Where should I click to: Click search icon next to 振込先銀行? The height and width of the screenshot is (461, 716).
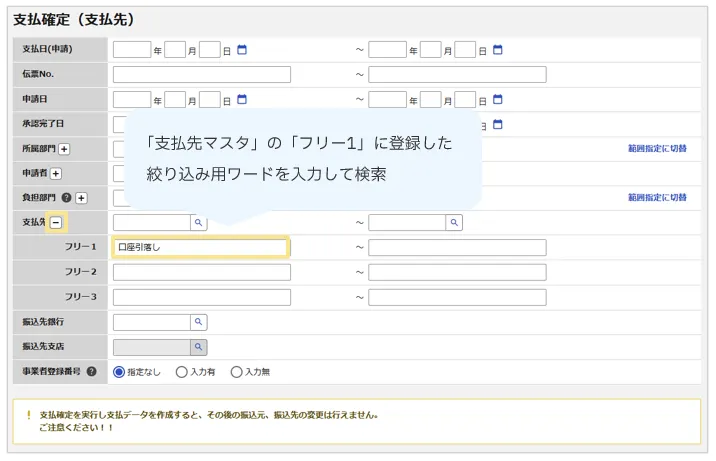tap(198, 322)
